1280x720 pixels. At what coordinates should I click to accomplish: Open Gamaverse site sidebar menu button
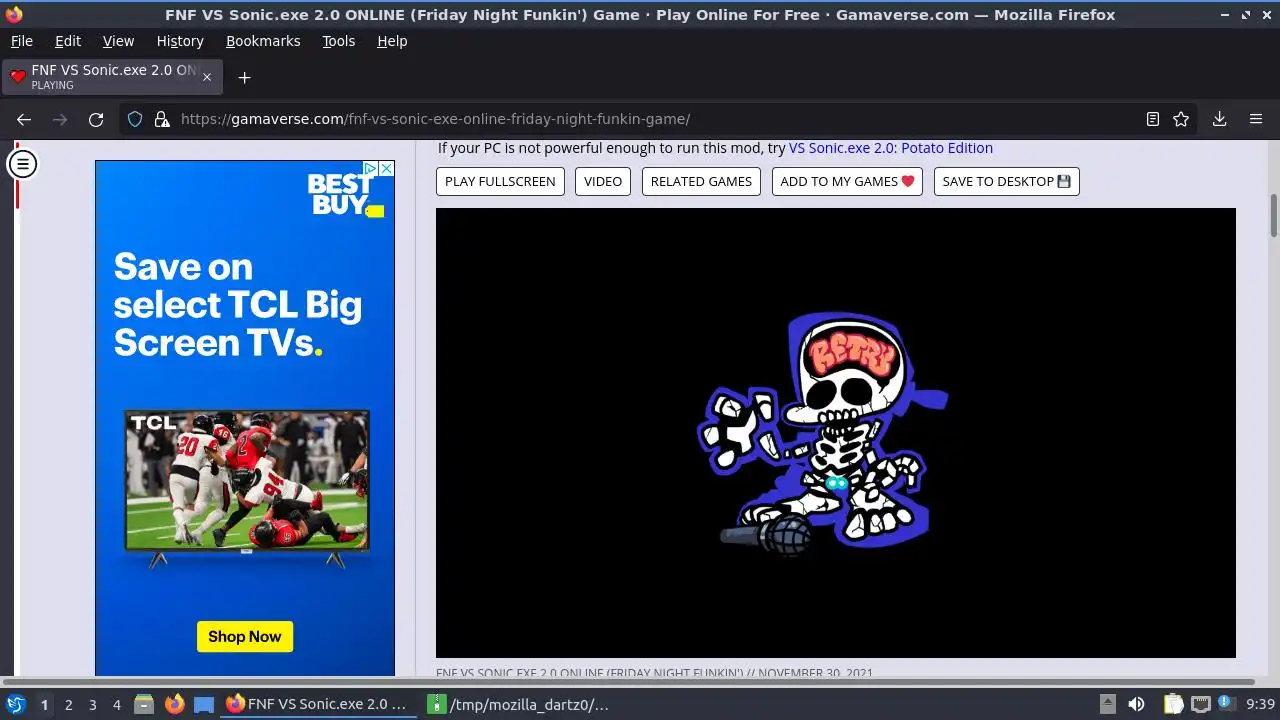click(x=22, y=164)
